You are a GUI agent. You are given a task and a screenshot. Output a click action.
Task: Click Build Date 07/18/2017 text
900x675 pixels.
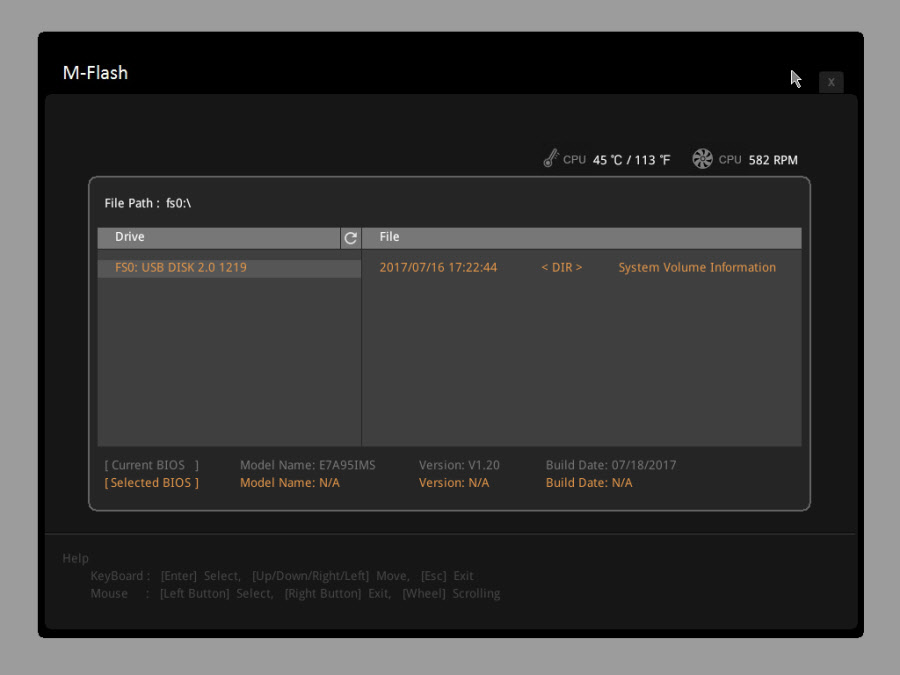point(611,465)
